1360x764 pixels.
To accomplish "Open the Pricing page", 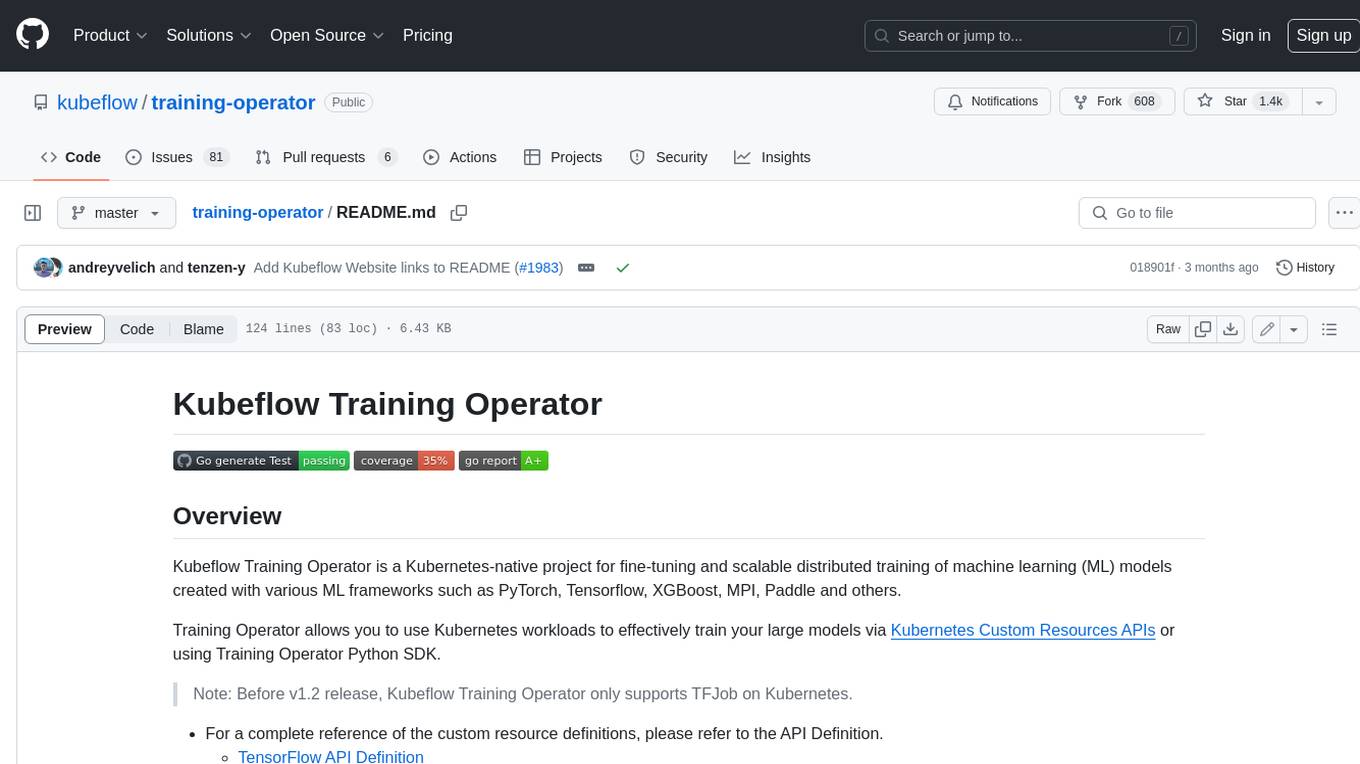I will 427,35.
